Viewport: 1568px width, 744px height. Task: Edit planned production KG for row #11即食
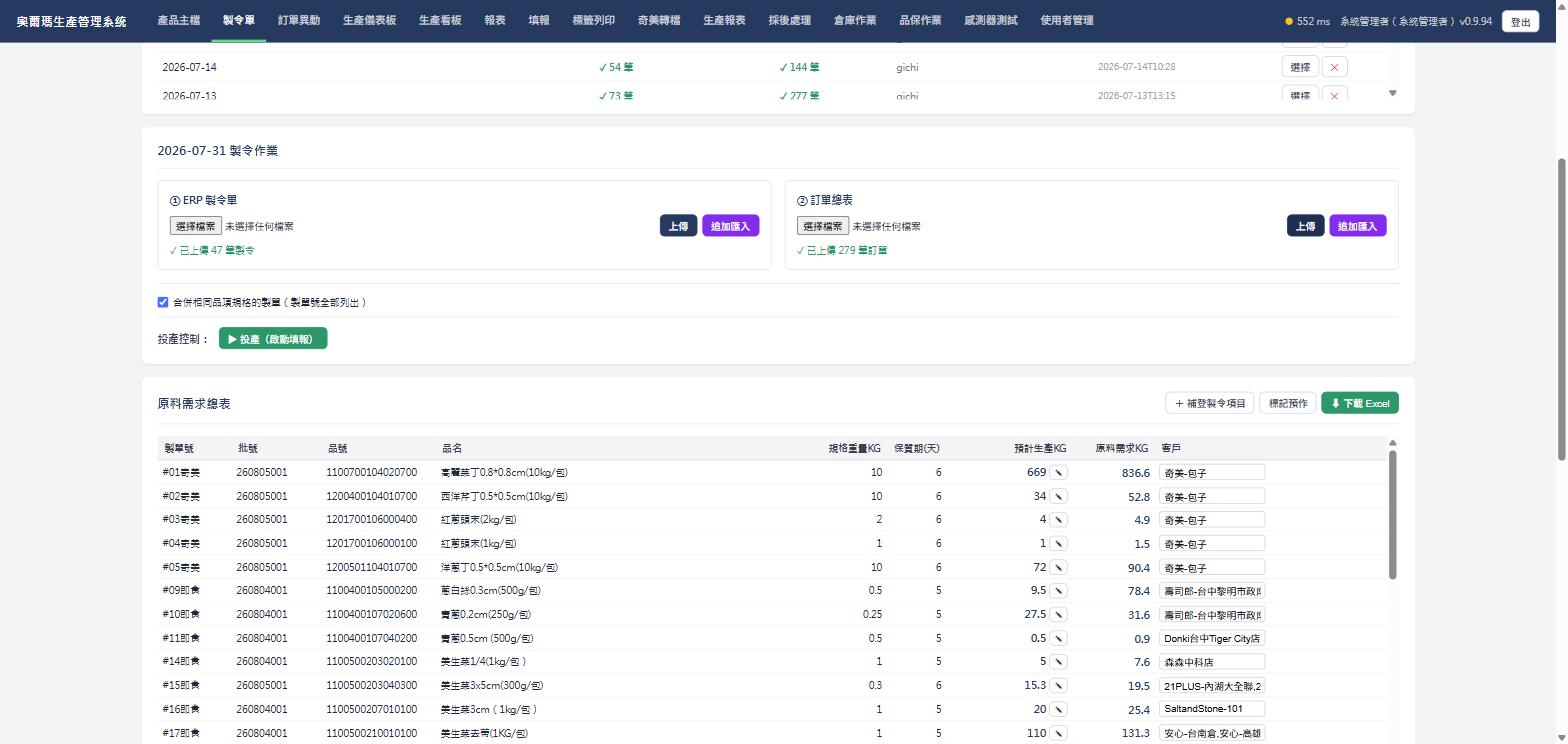click(1058, 638)
